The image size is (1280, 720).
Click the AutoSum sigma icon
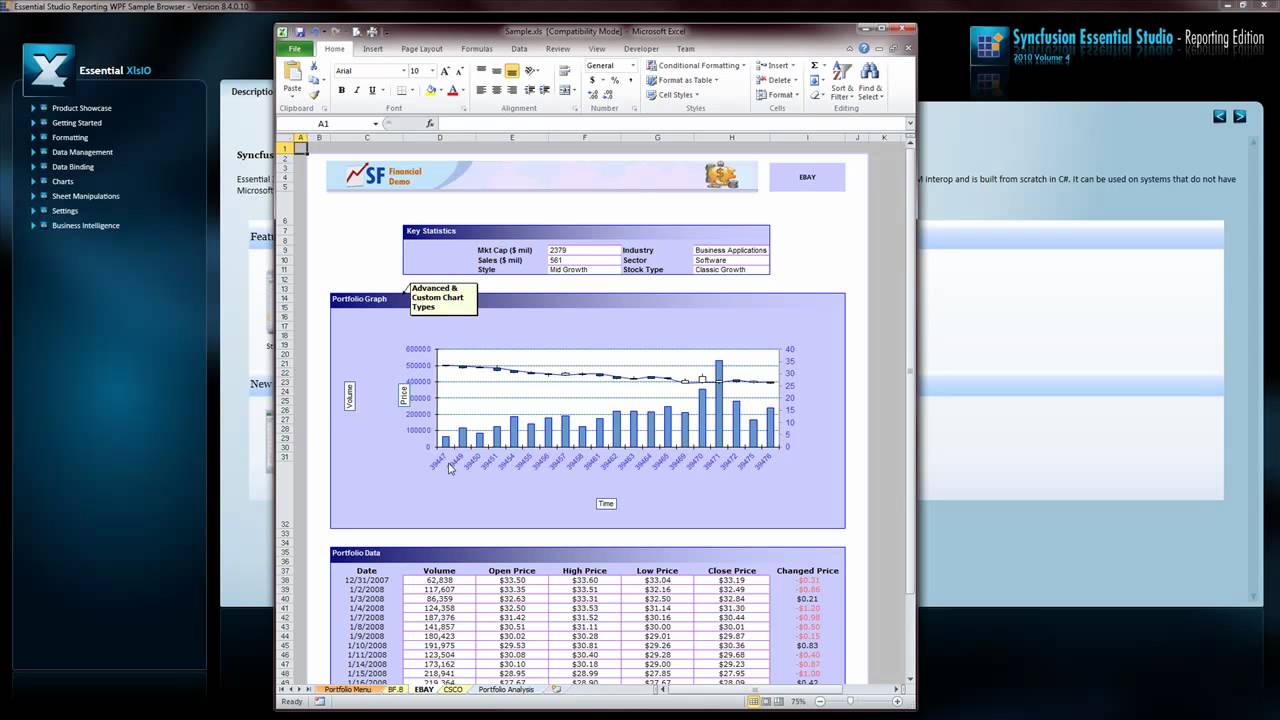pyautogui.click(x=814, y=65)
